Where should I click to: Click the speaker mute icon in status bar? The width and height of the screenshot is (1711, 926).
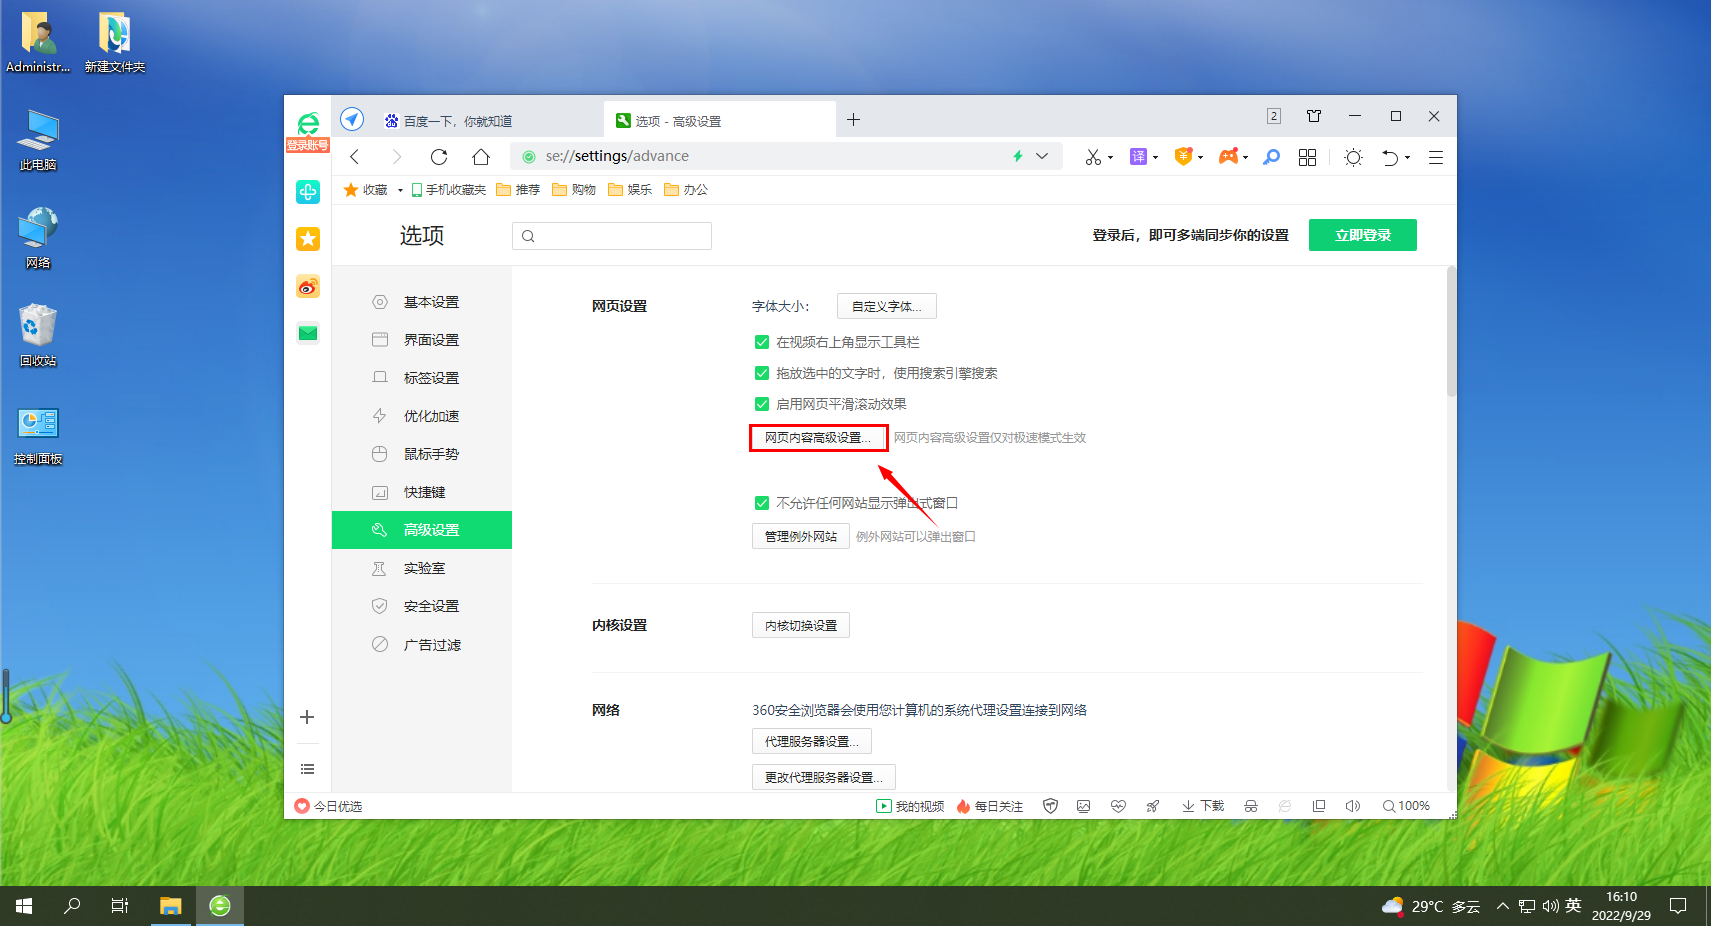coord(1353,806)
